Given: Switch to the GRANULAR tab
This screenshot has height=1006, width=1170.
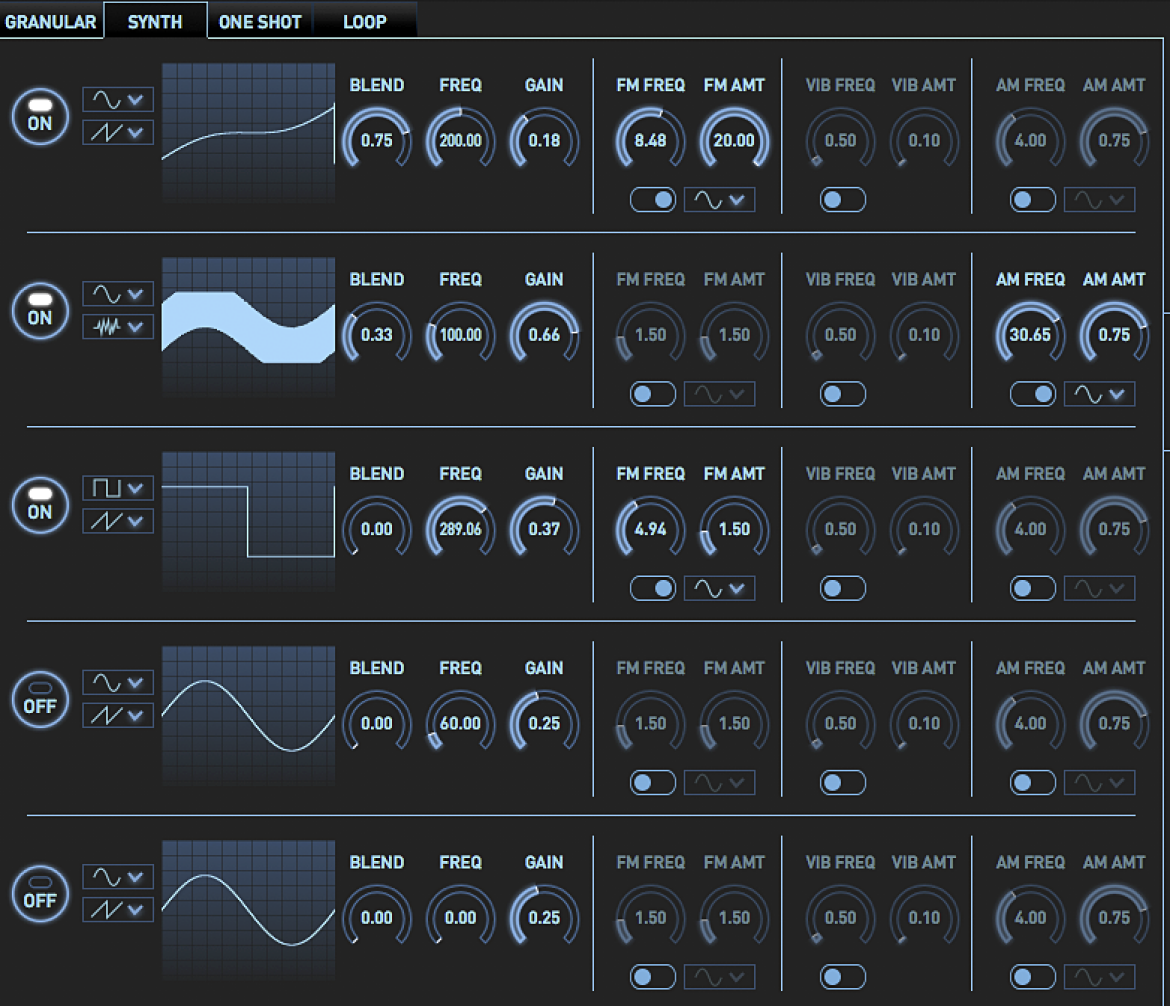Looking at the screenshot, I should (x=51, y=21).
